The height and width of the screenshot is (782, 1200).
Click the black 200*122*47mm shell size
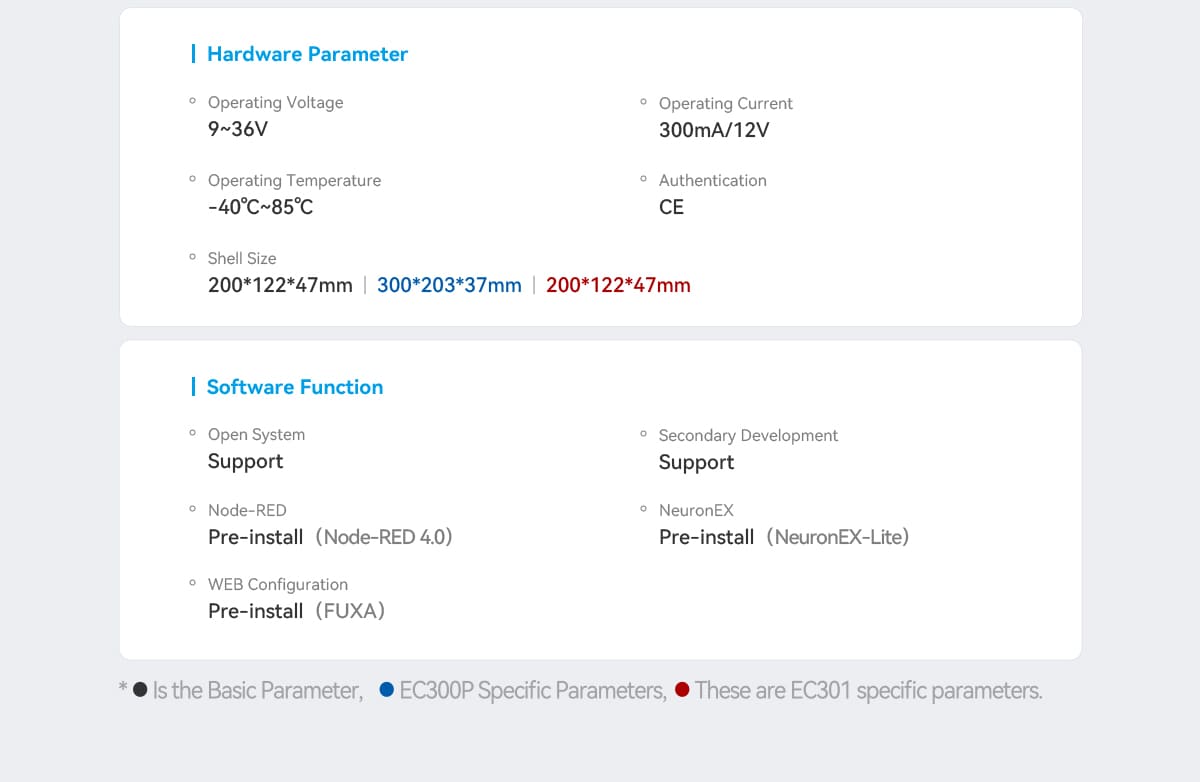click(280, 285)
